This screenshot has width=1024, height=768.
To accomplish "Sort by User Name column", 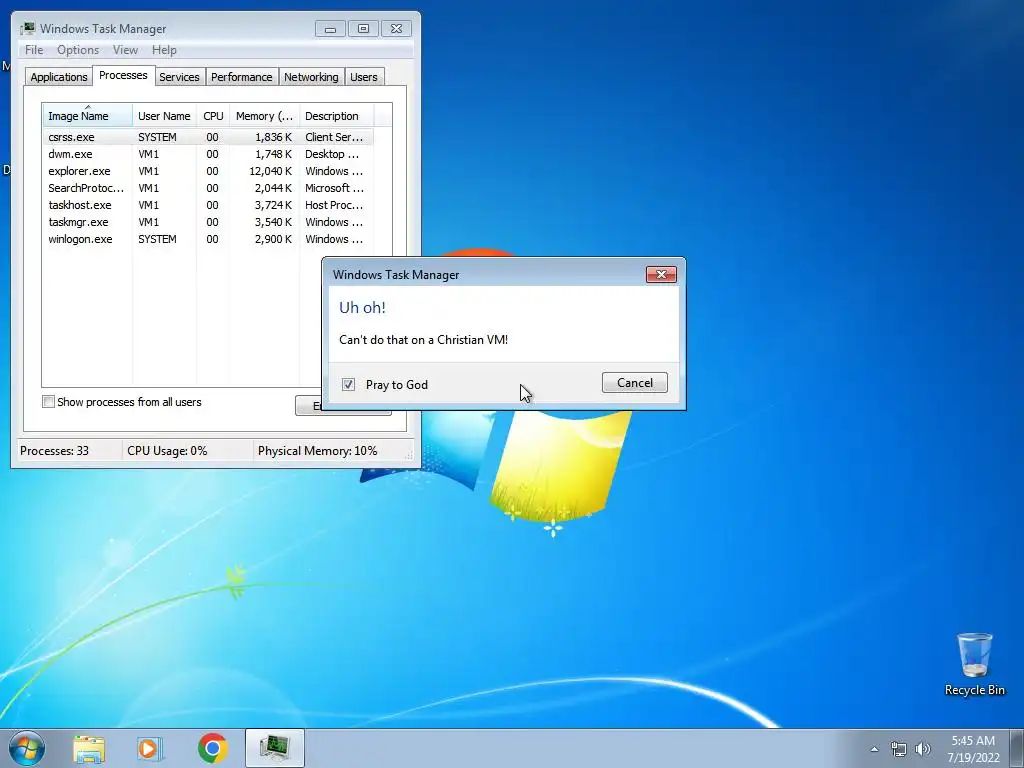I will 164,116.
